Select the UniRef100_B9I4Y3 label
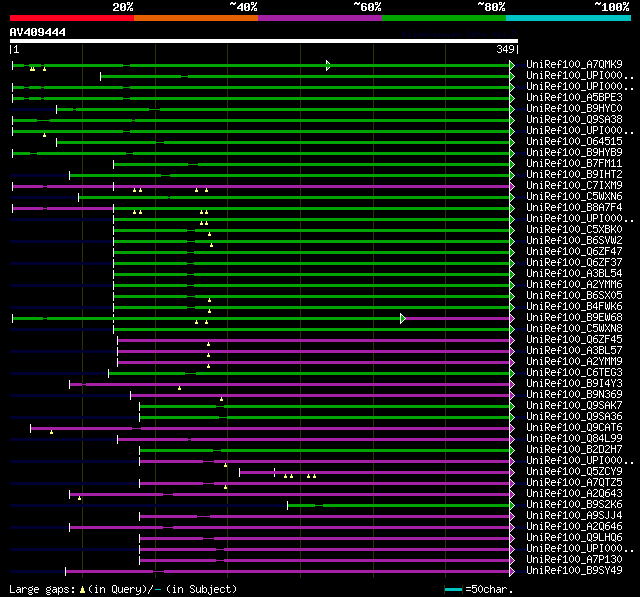This screenshot has height=597, width=640. click(x=574, y=384)
